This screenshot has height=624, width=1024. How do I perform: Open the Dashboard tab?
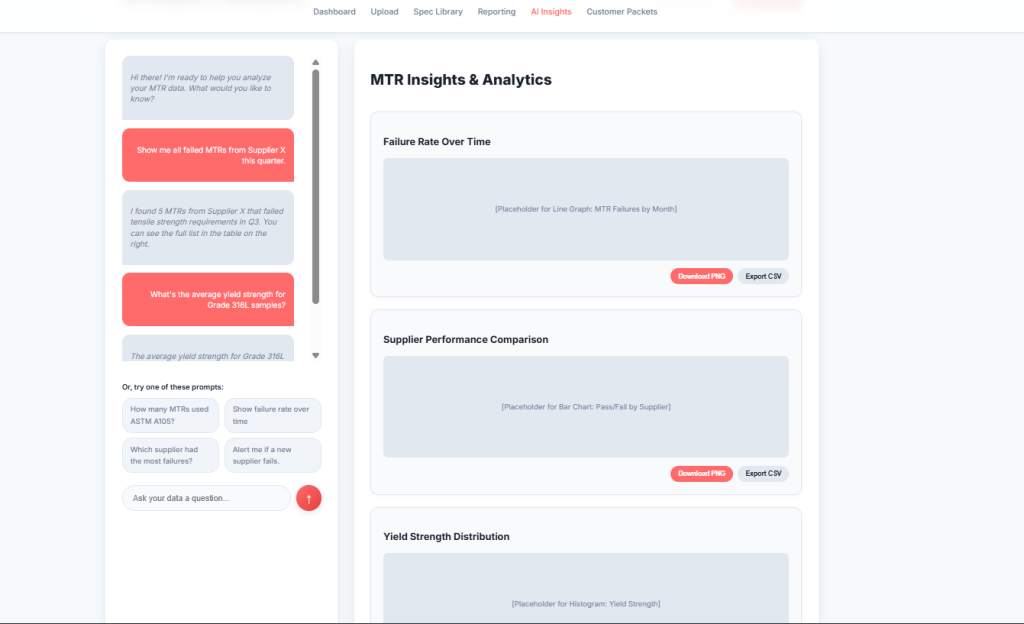tap(334, 12)
